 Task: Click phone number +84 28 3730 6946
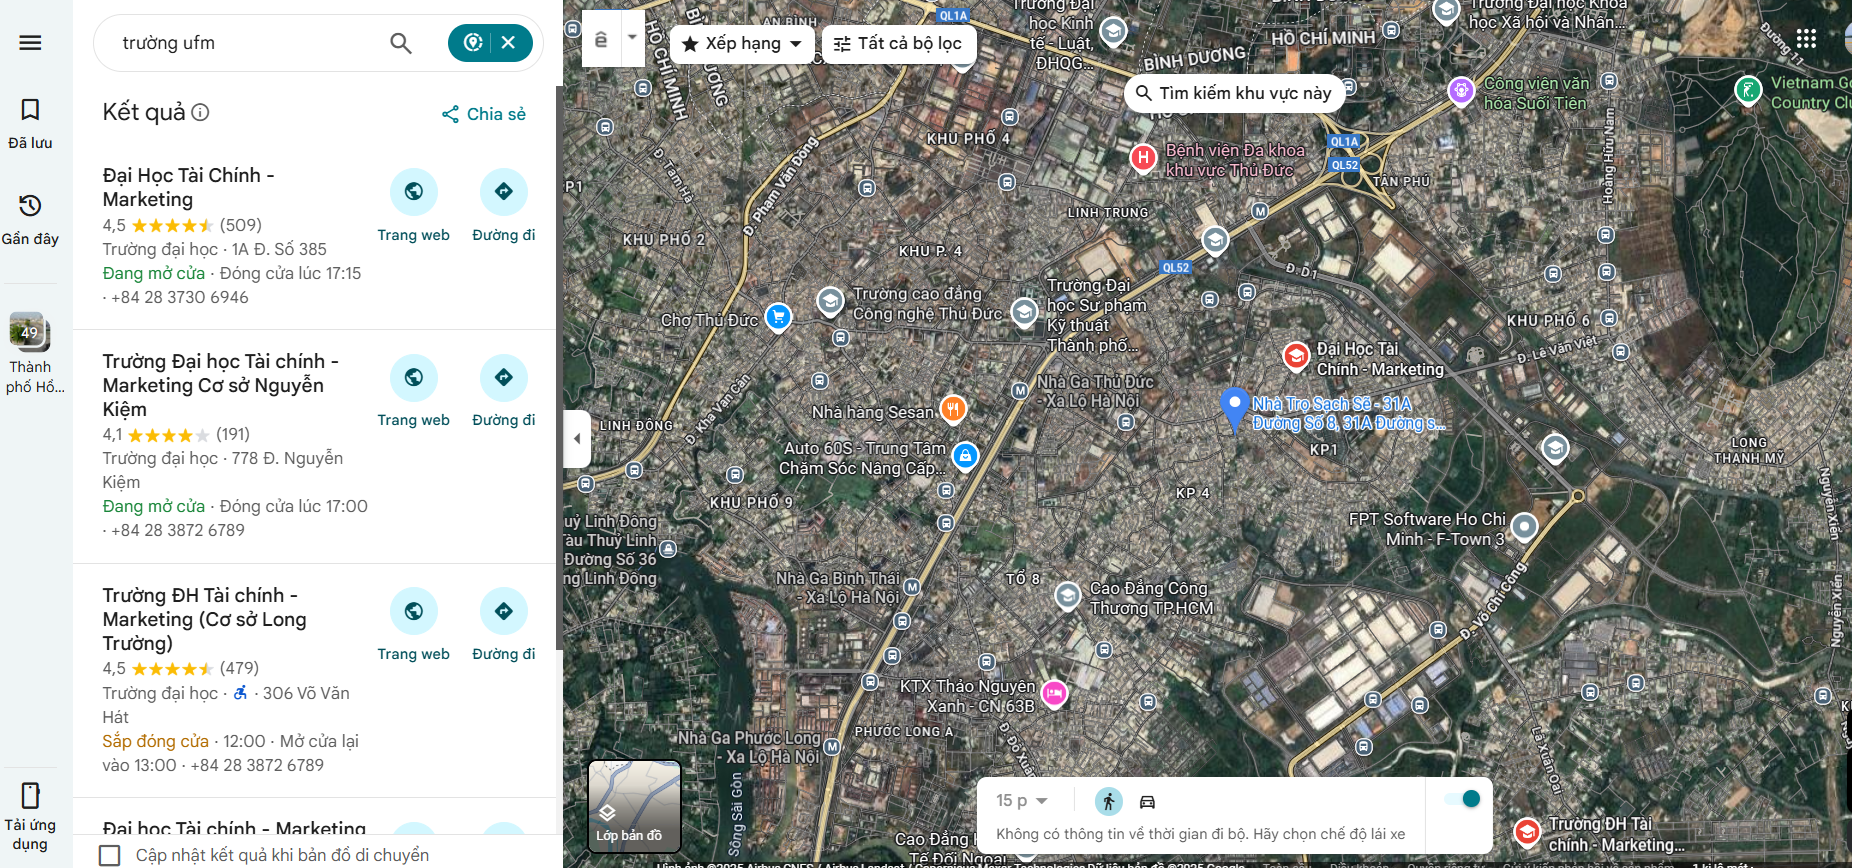[x=180, y=297]
